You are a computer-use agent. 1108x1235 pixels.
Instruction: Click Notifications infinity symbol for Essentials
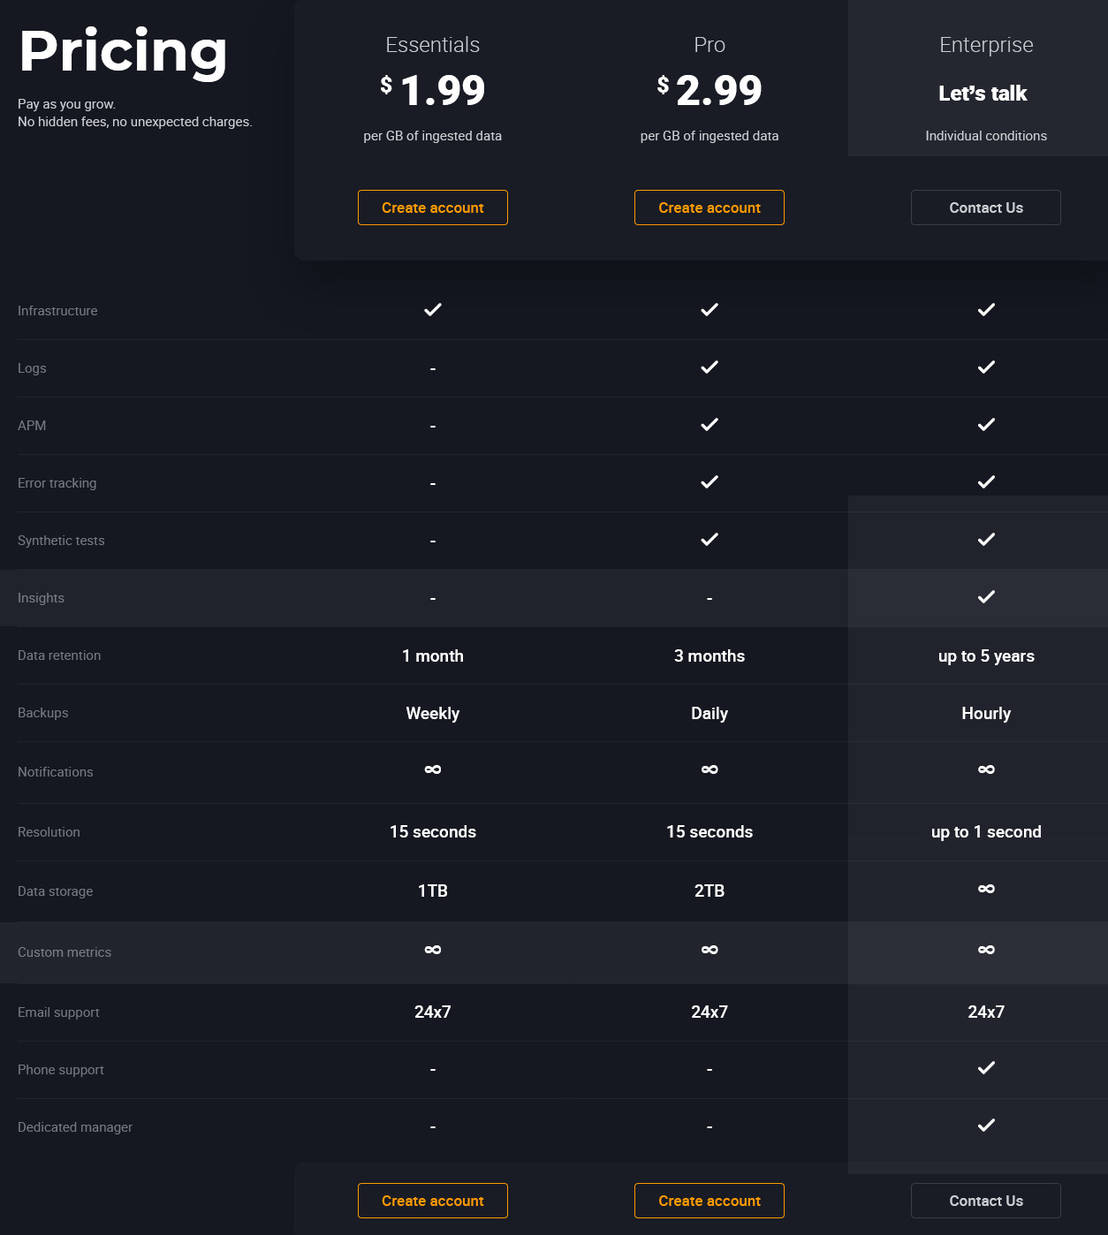433,769
